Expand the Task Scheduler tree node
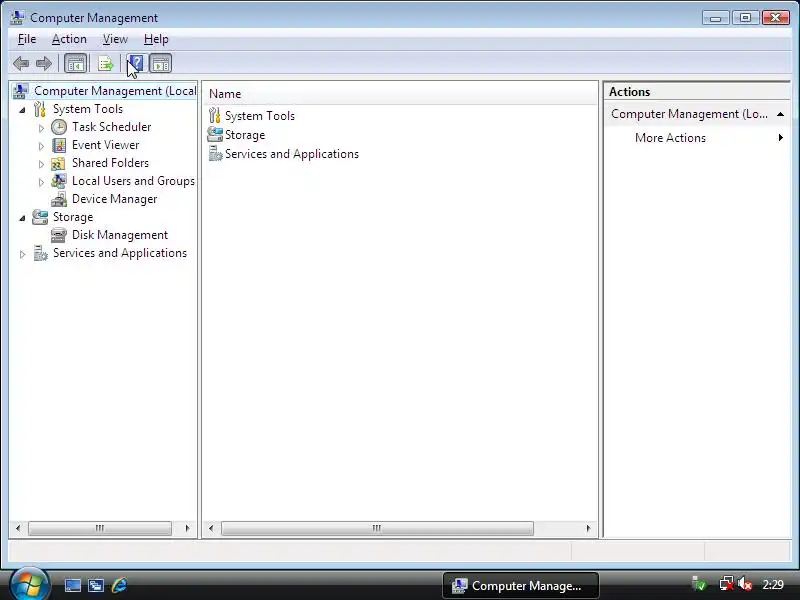800x600 pixels. pyautogui.click(x=41, y=128)
